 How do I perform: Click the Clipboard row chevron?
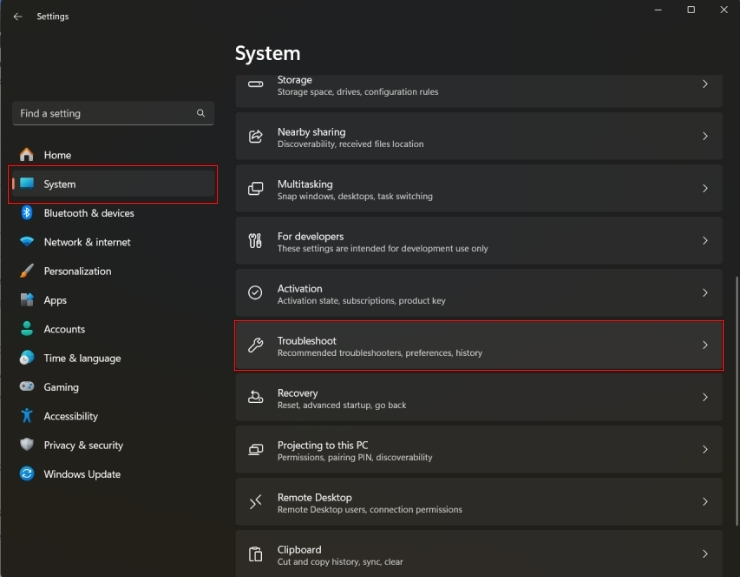705,554
